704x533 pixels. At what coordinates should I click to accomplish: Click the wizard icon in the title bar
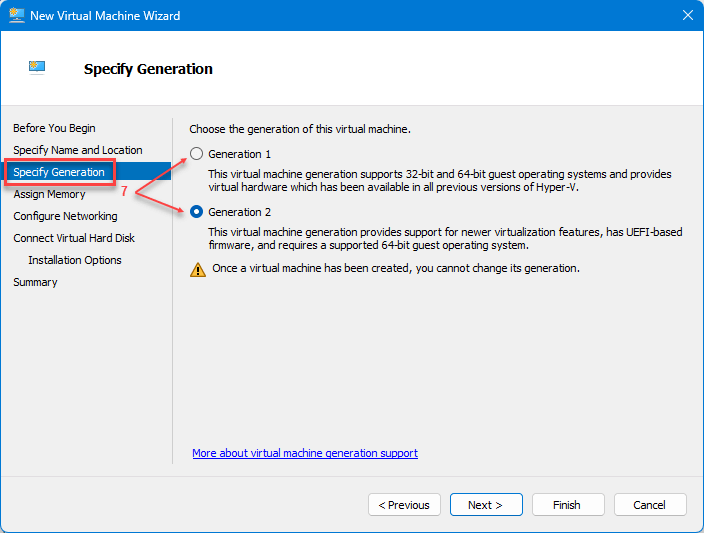[x=17, y=15]
